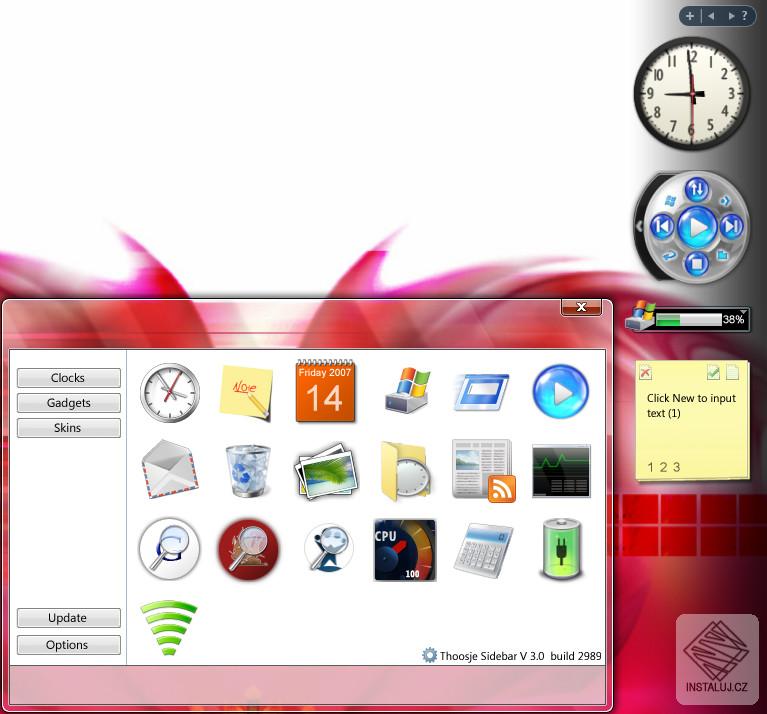Open a media folder via the media gadget folder icon
Image resolution: width=767 pixels, height=714 pixels.
(x=722, y=254)
